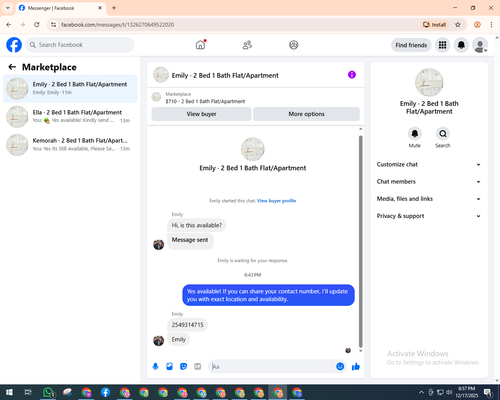Open the emoji picker
500x400 pixels.
(340, 367)
